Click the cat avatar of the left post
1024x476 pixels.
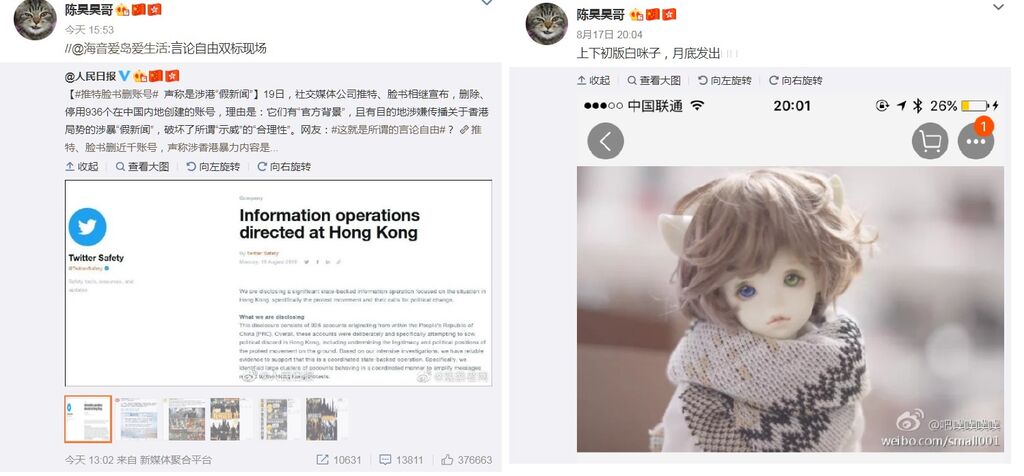tap(35, 19)
